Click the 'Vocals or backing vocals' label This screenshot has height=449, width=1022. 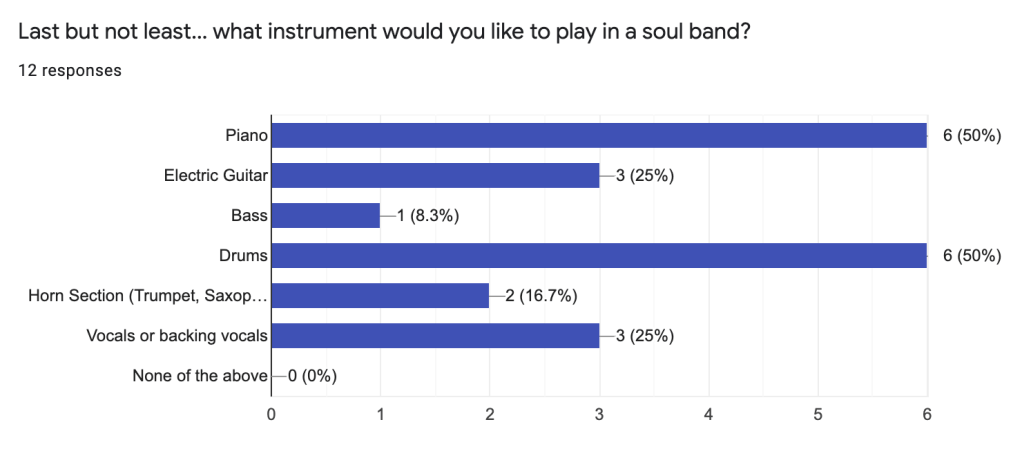click(177, 336)
